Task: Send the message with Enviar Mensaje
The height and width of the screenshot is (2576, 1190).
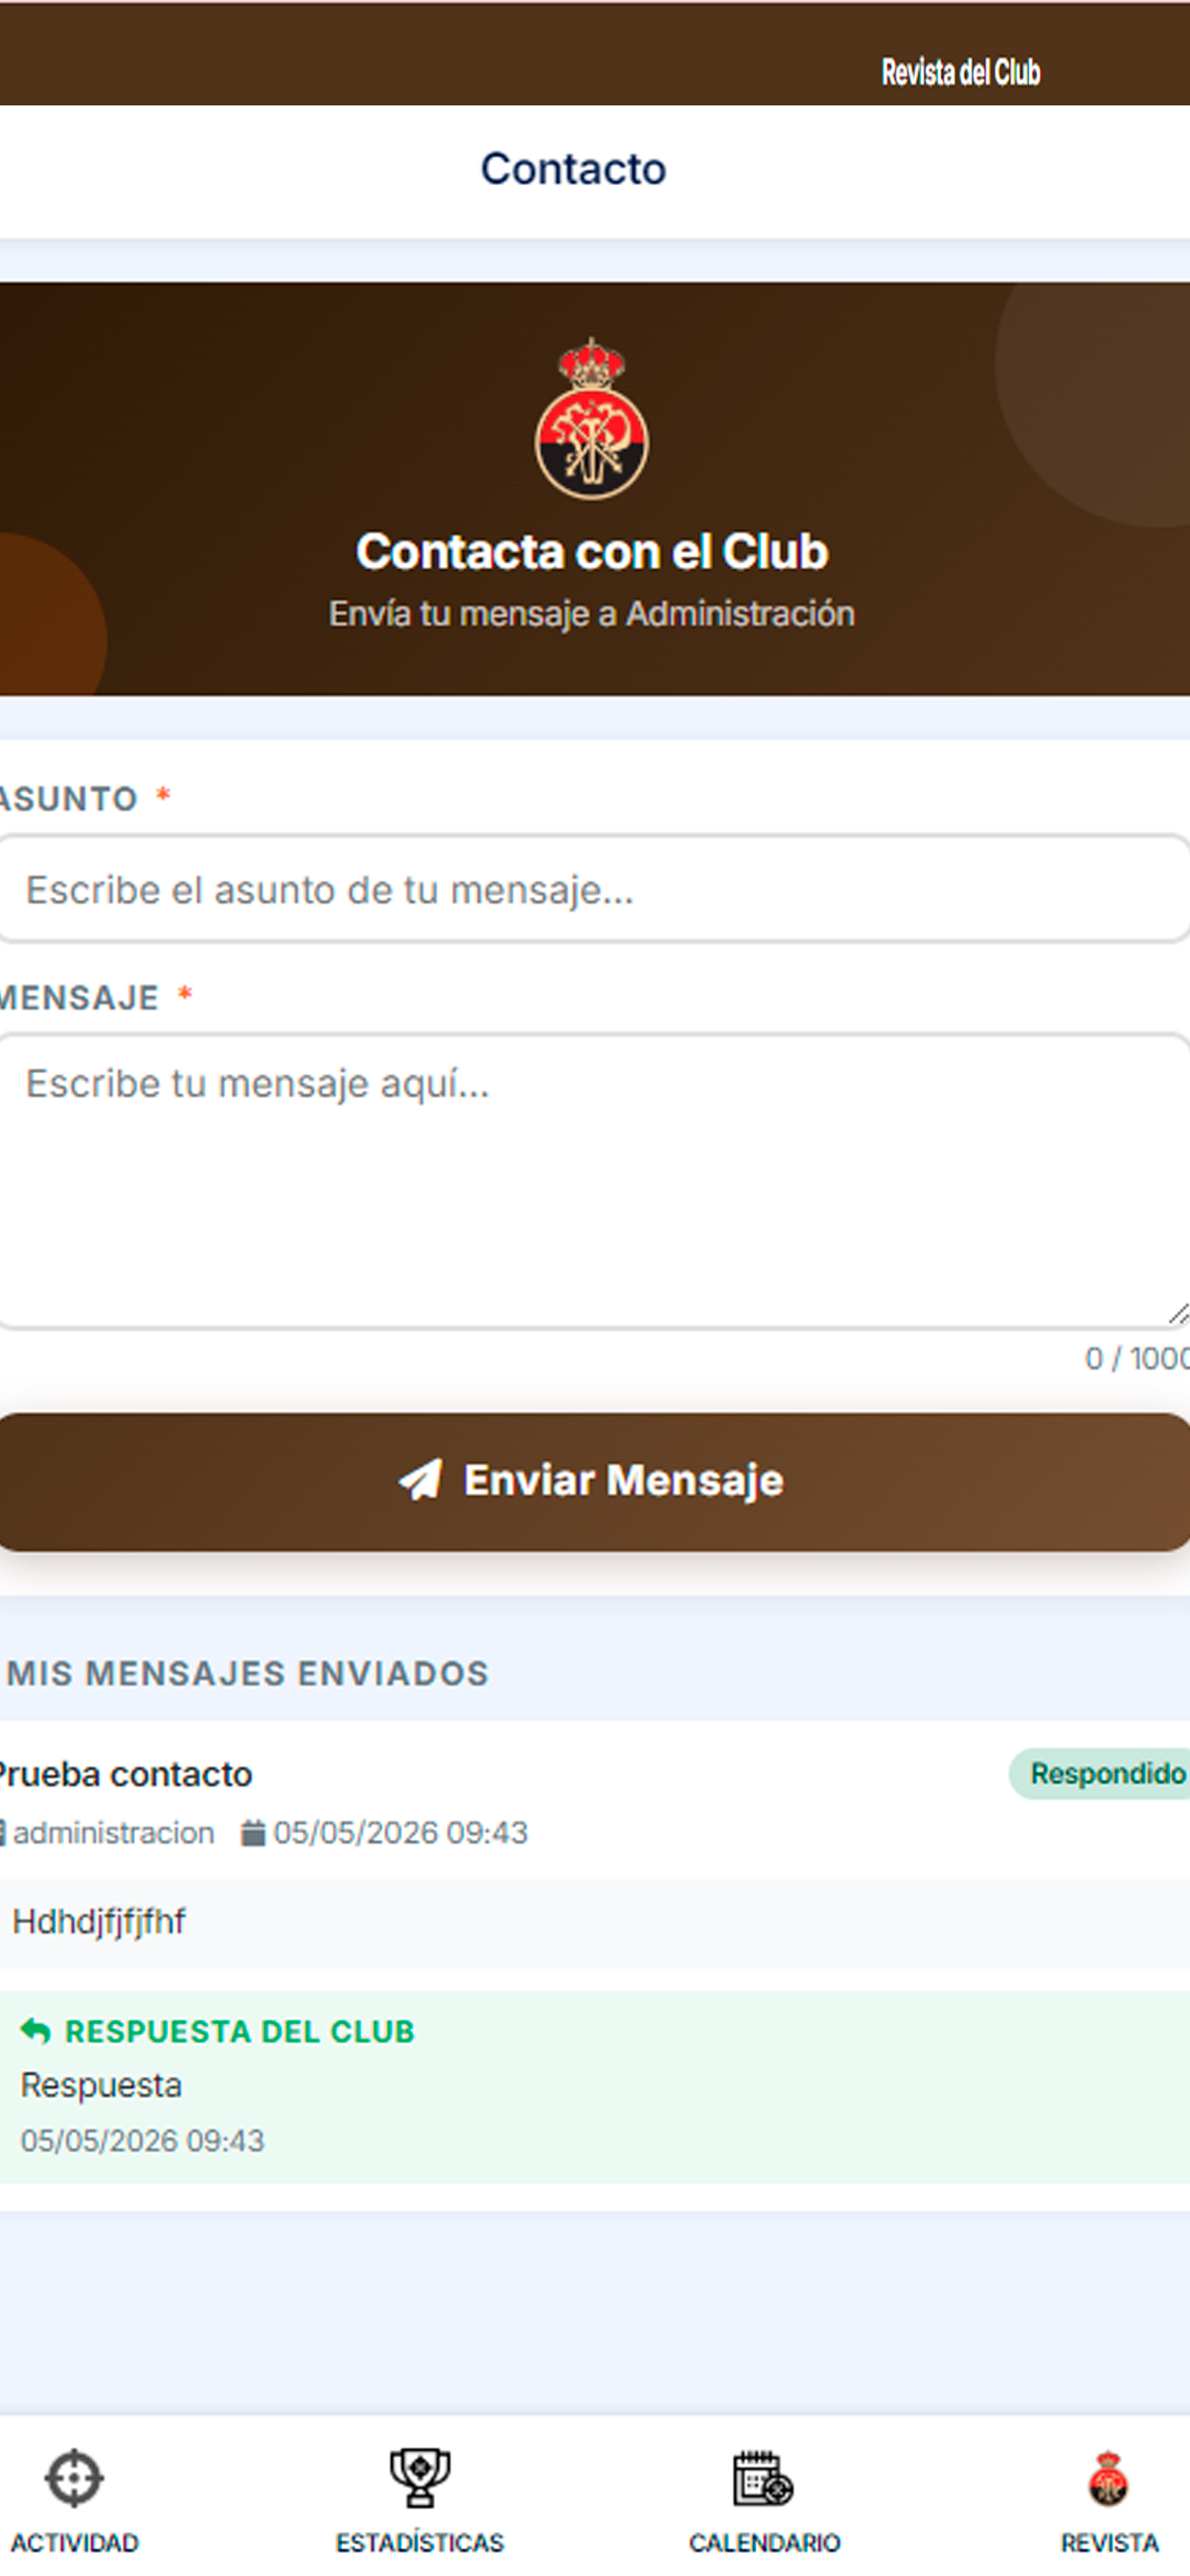Action: click(595, 1482)
